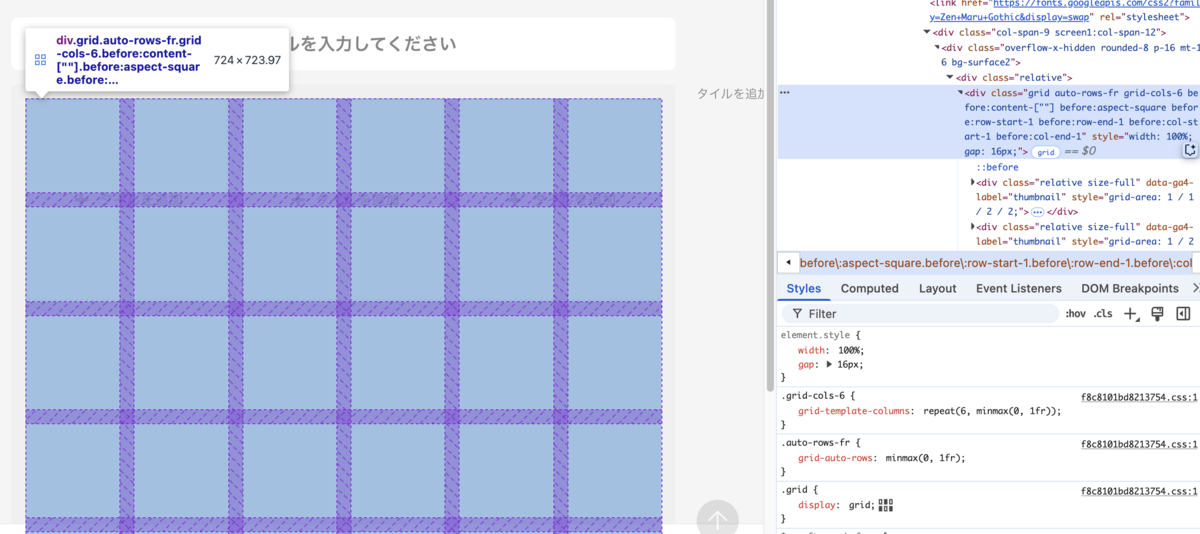Open the Event Listeners tab

point(1019,288)
